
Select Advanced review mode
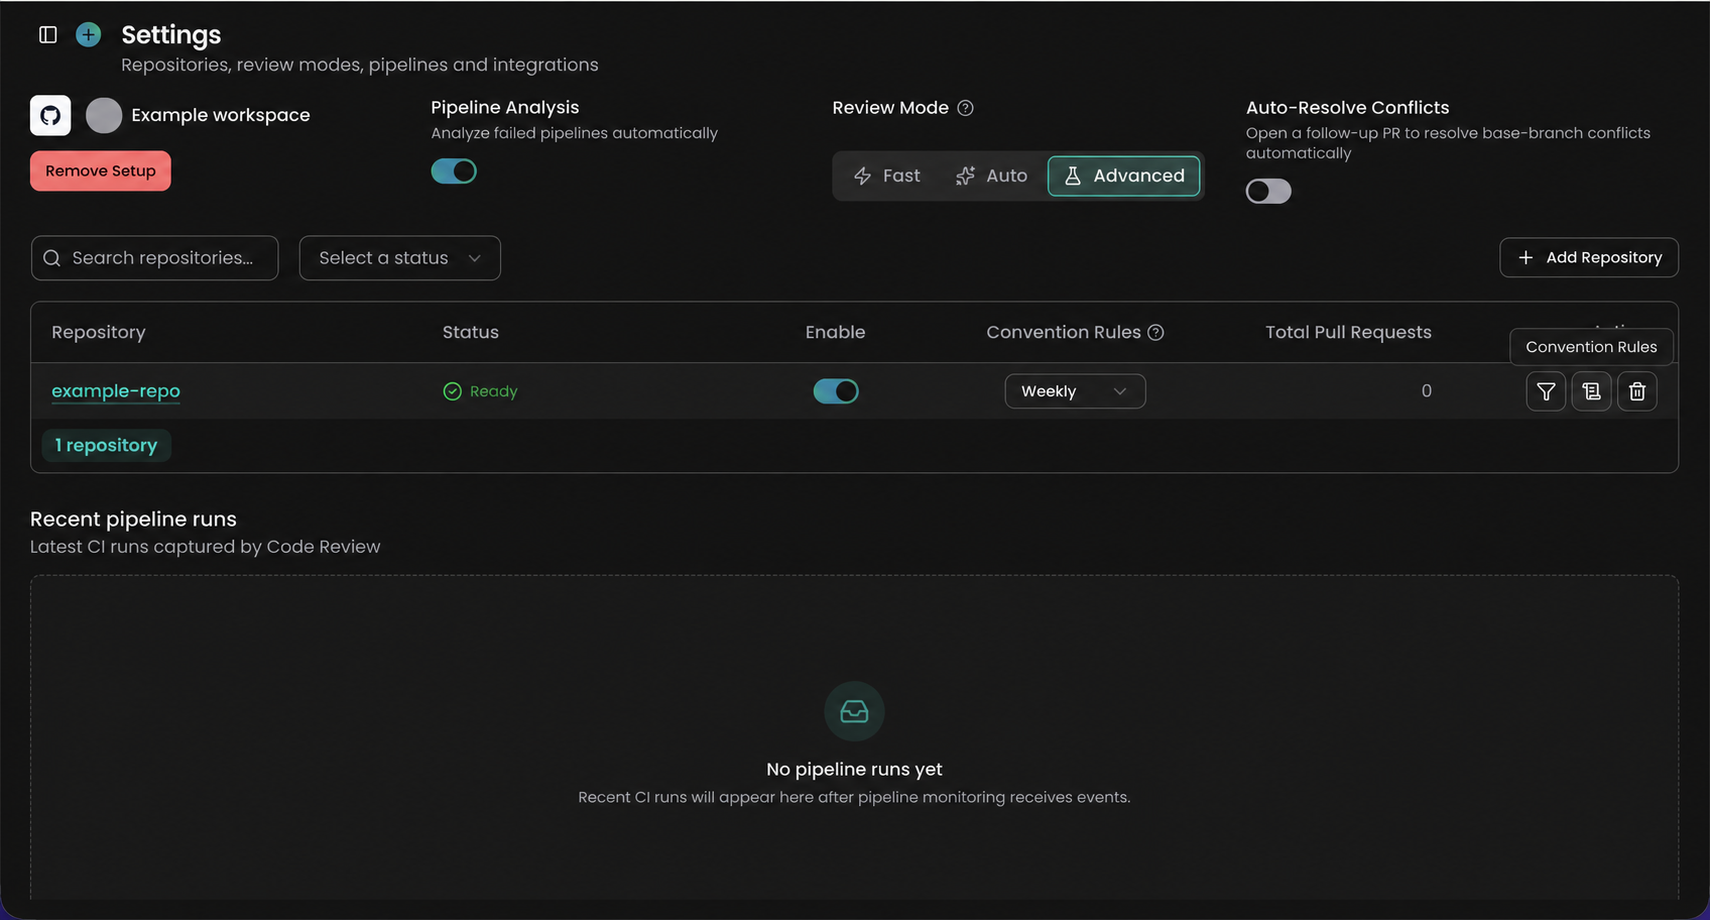[x=1124, y=176]
